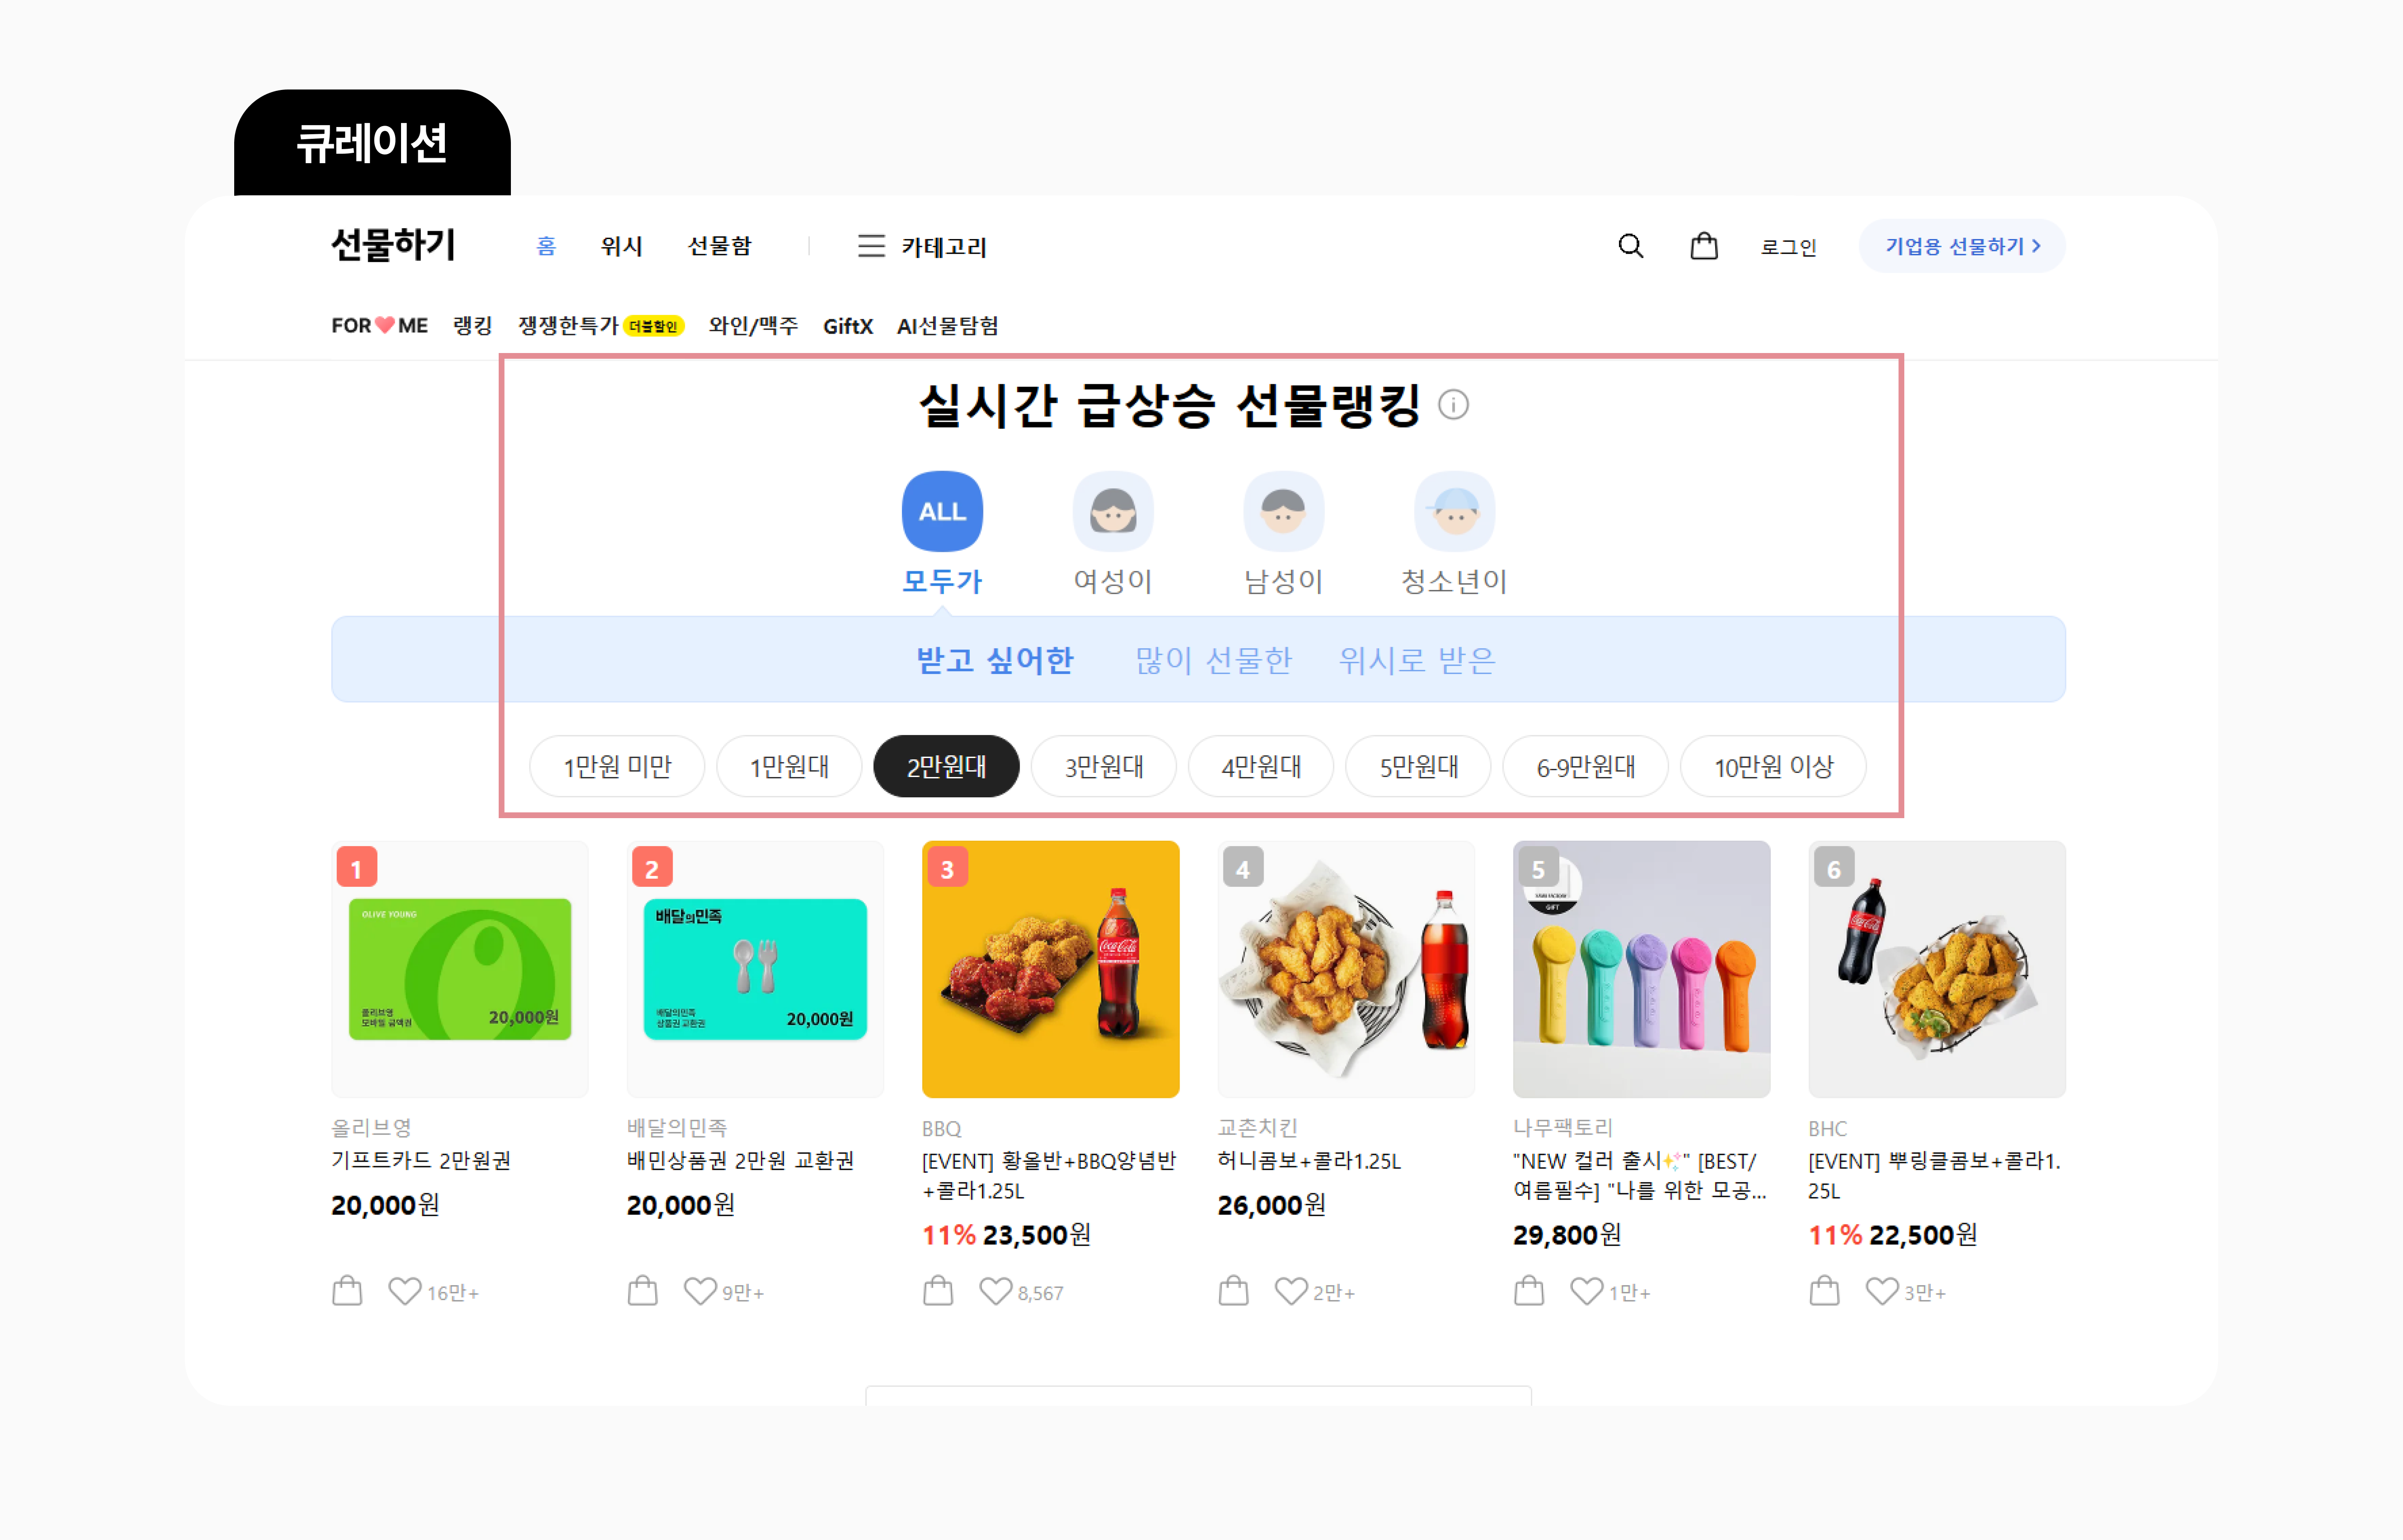Open 기업용 선물하기 button

[1962, 246]
